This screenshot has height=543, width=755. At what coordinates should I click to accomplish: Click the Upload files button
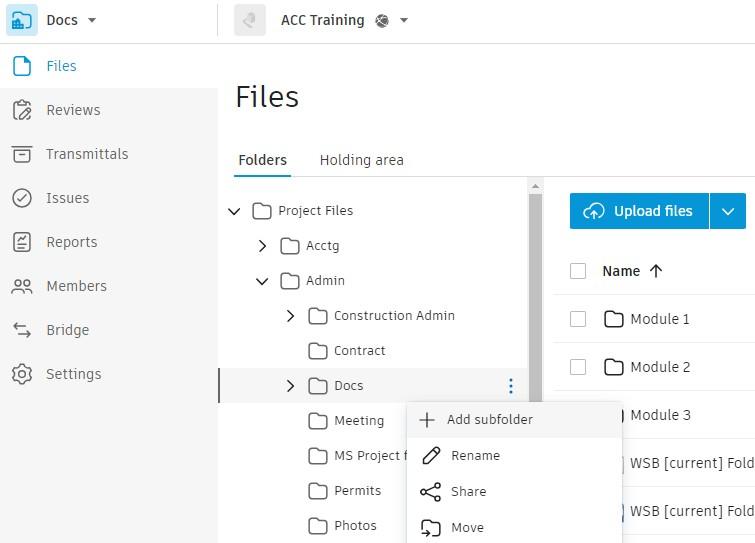[x=639, y=211]
